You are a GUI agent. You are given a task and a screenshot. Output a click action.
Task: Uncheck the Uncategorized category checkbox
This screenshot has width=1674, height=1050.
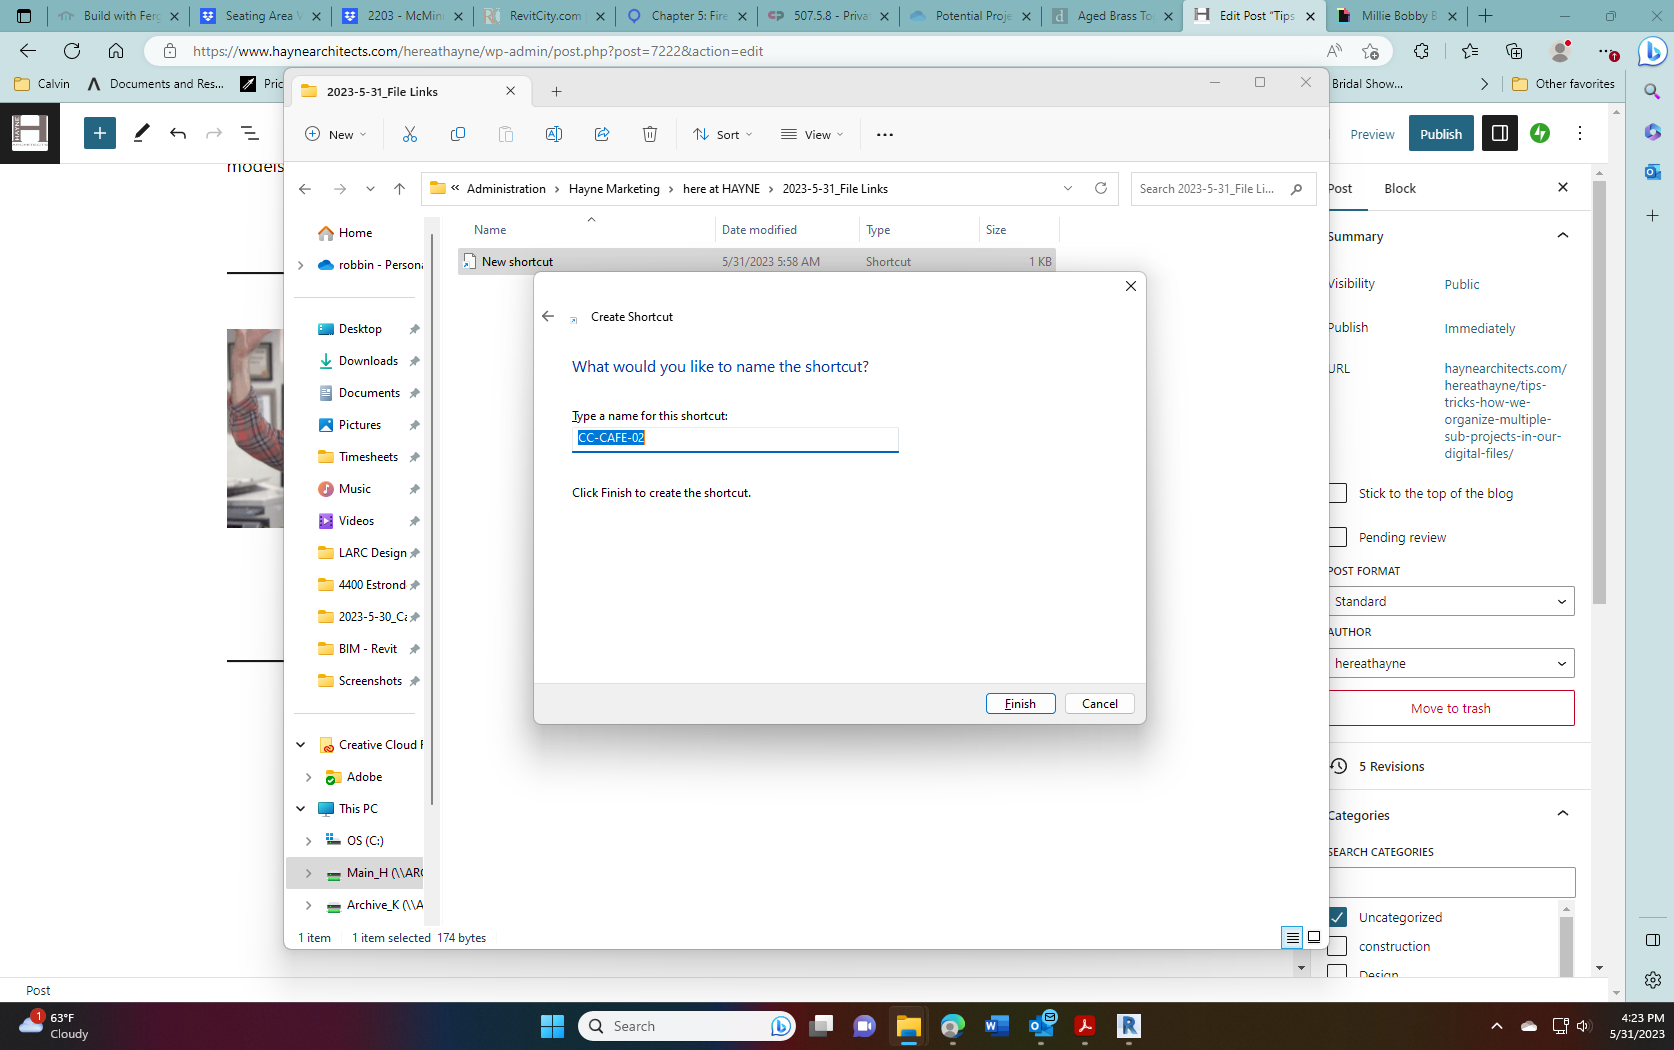pyautogui.click(x=1338, y=917)
